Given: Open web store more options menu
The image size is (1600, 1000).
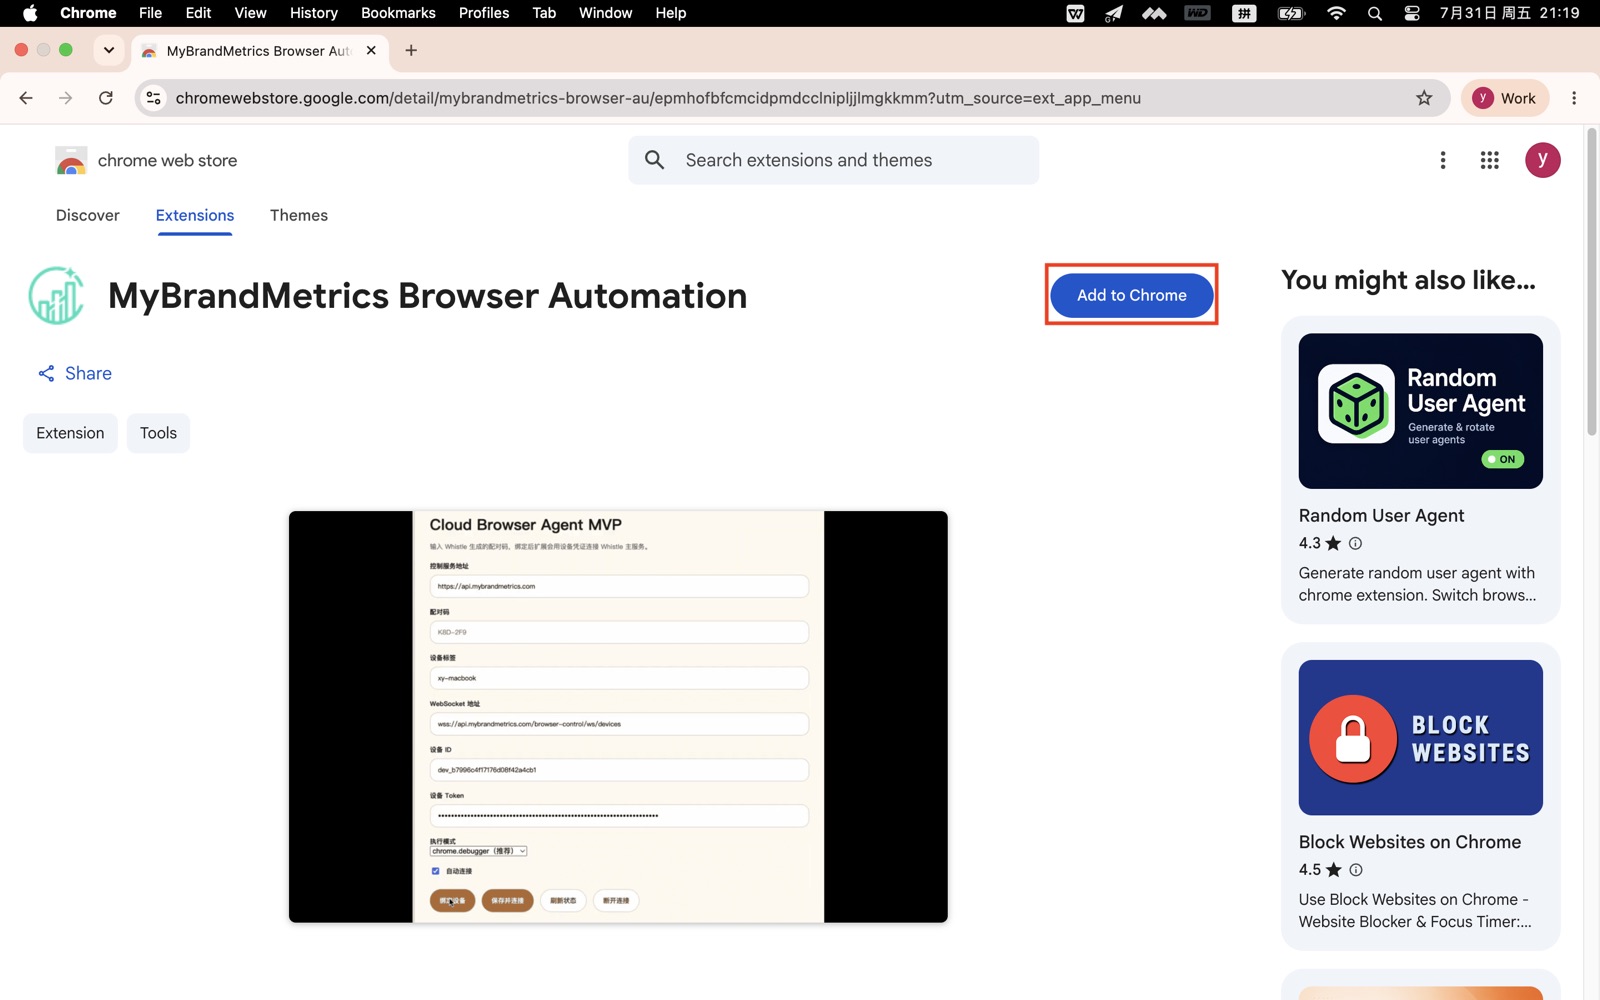Looking at the screenshot, I should [1442, 160].
